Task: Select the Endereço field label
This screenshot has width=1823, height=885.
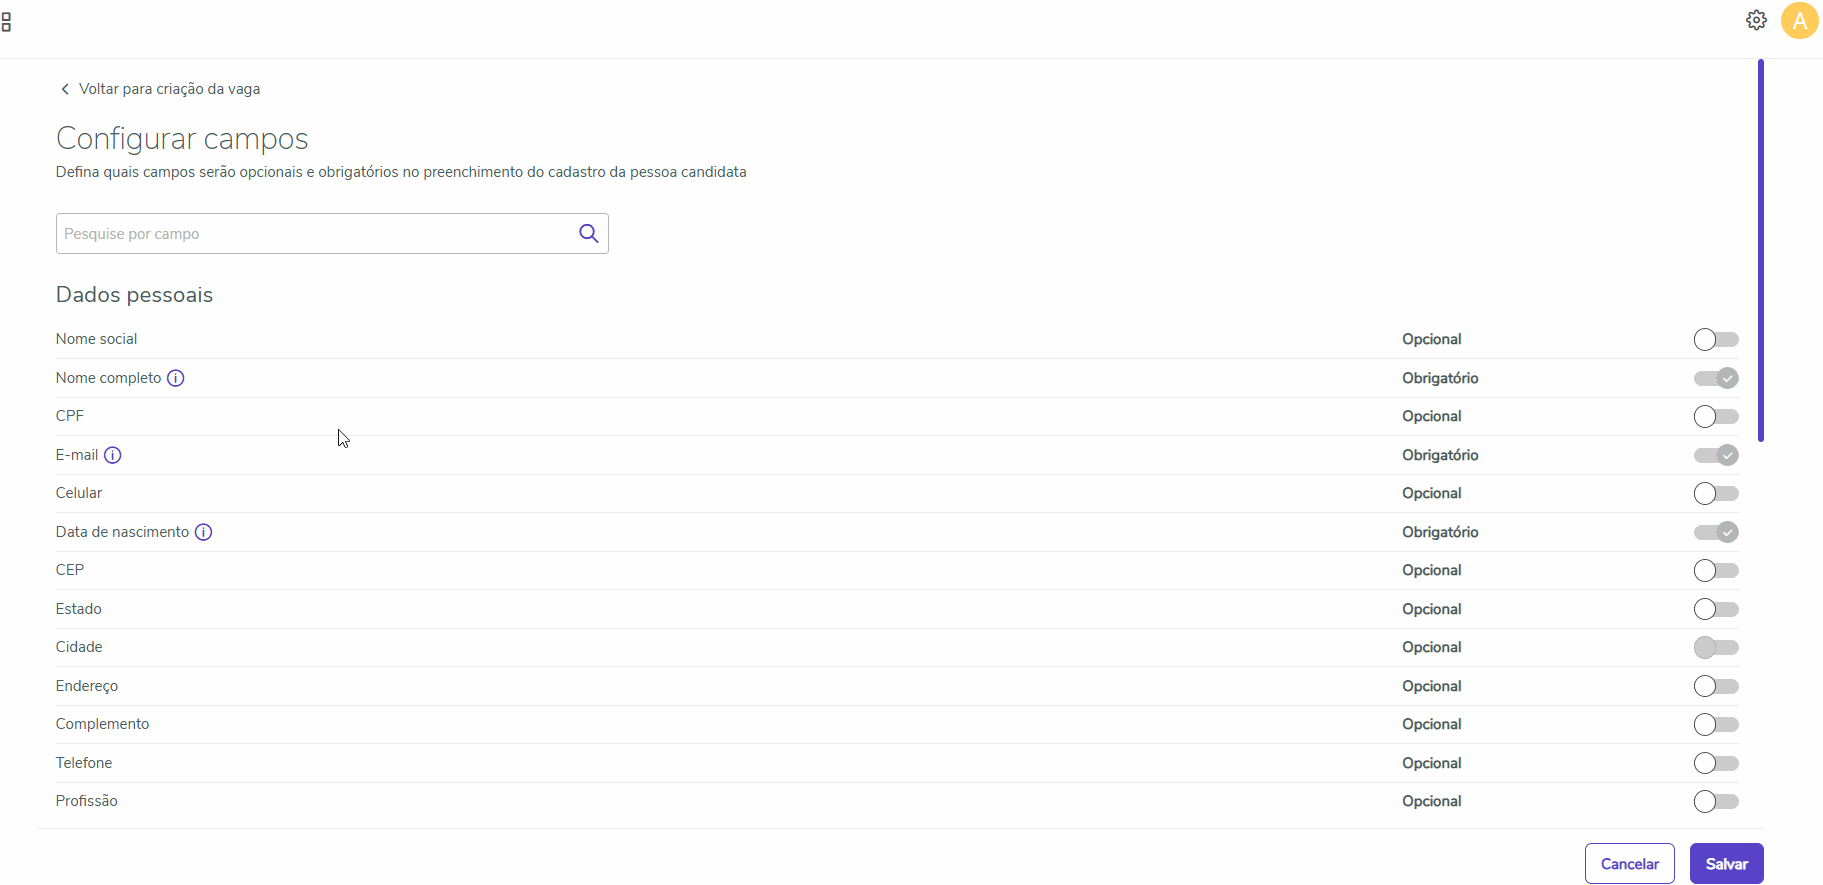Action: 87,686
